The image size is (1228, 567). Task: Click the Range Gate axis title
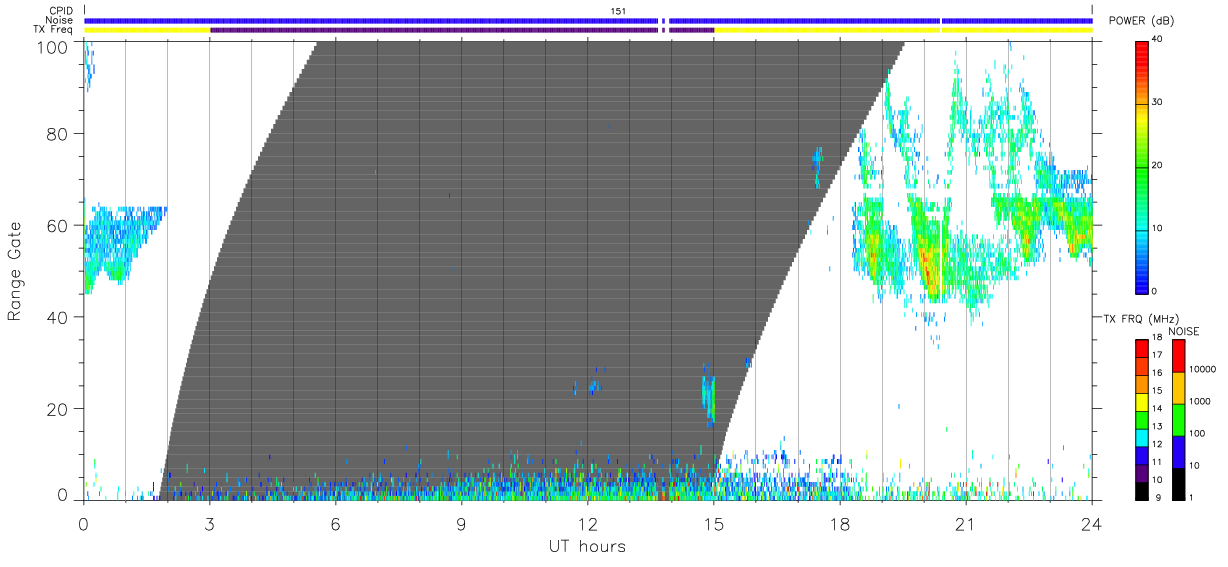pyautogui.click(x=15, y=269)
